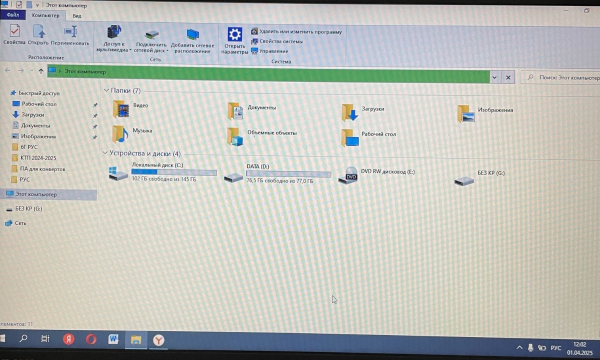Show hidden system tray icons
Image resolution: width=600 pixels, height=360 pixels.
519,348
